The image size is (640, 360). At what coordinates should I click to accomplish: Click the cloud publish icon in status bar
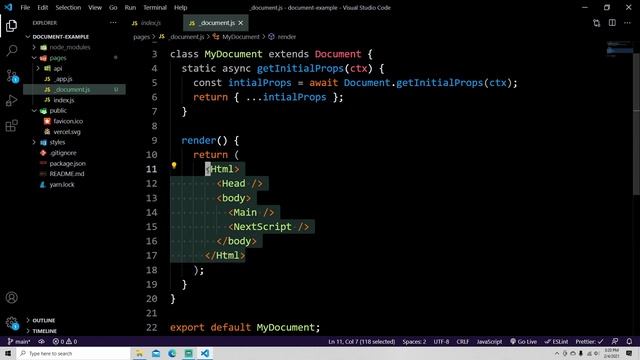point(41,342)
